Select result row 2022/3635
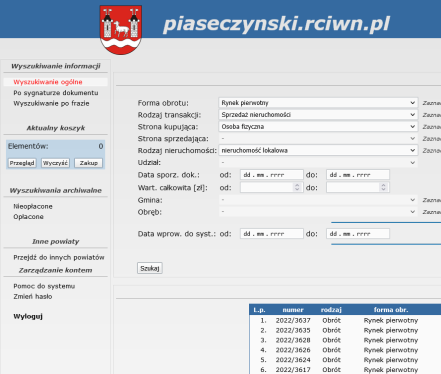This screenshot has width=441, height=374. coord(345,330)
